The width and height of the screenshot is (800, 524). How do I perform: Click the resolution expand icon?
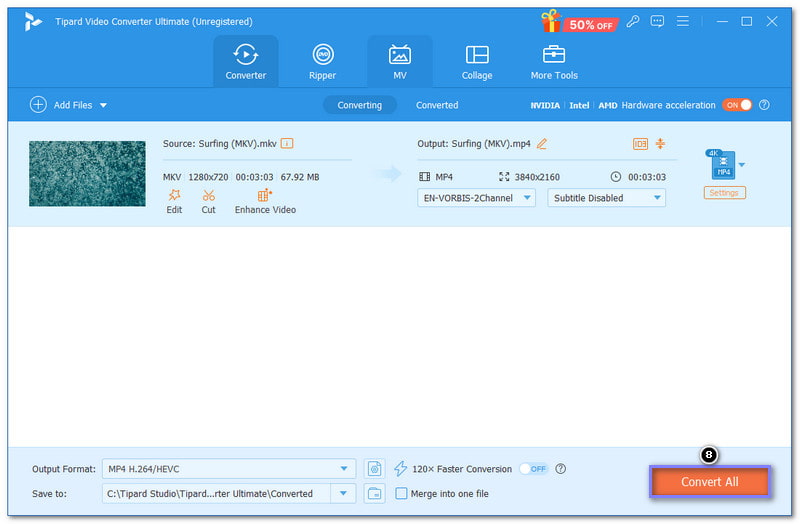[x=504, y=177]
